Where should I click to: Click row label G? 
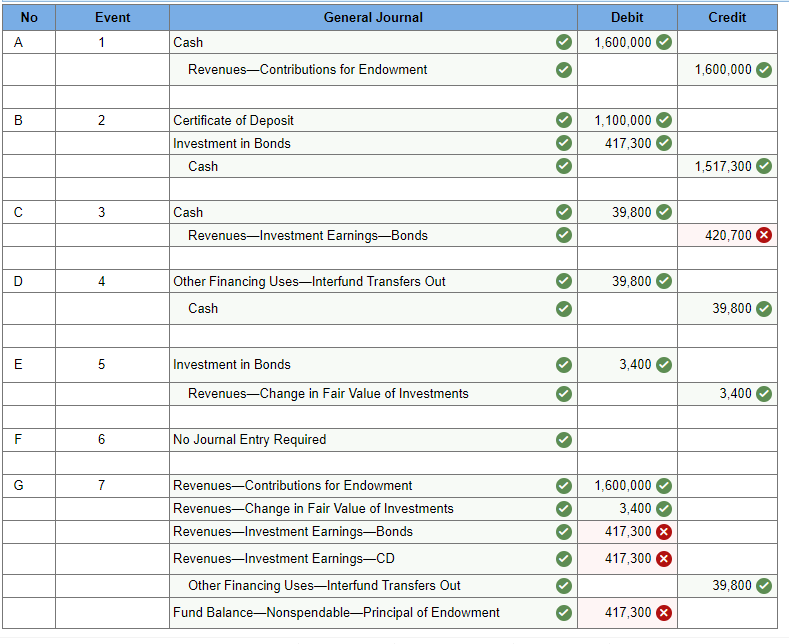pyautogui.click(x=19, y=486)
